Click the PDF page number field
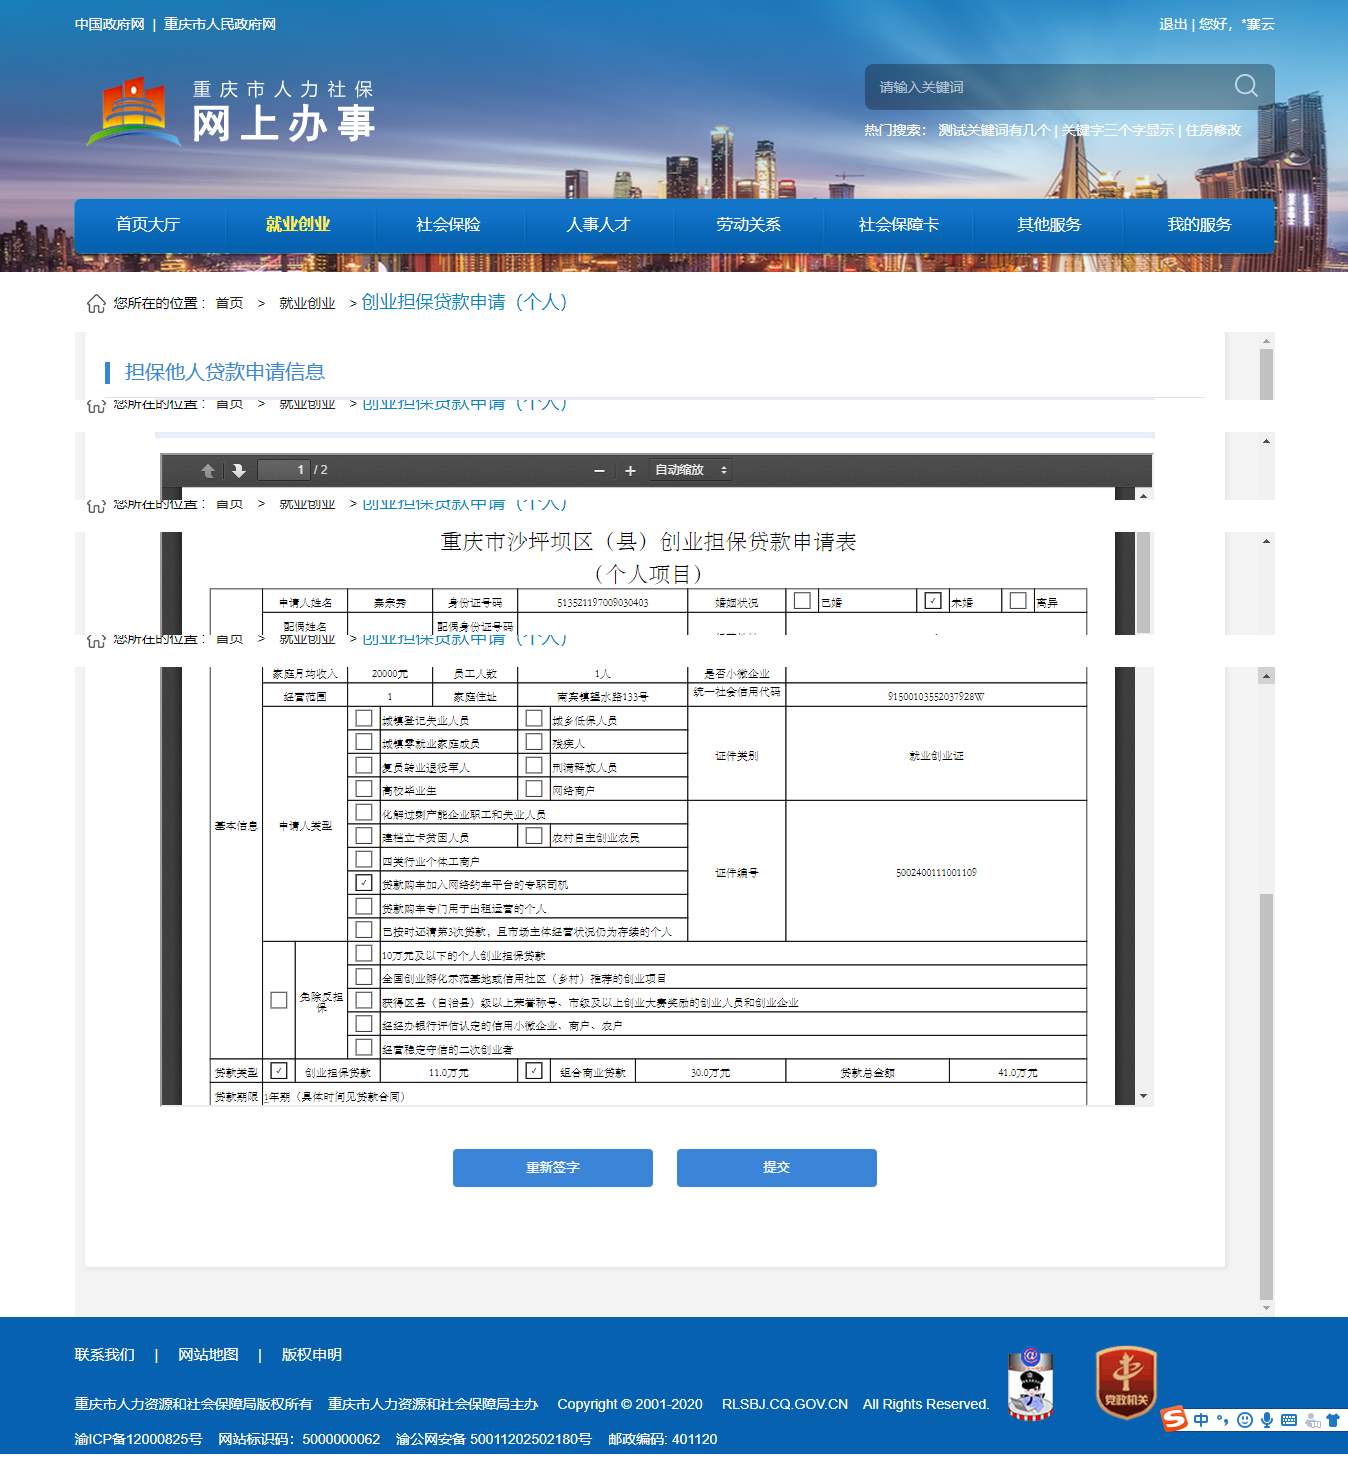The image size is (1348, 1459). click(x=283, y=470)
